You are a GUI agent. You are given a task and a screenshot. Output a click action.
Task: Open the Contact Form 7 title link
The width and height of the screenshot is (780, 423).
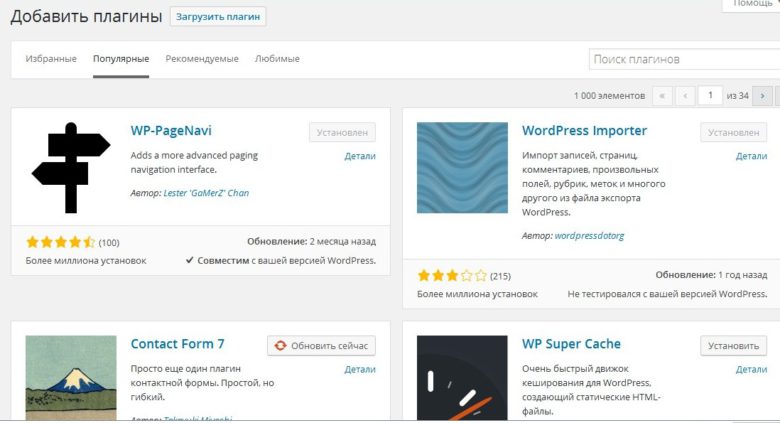pos(178,344)
